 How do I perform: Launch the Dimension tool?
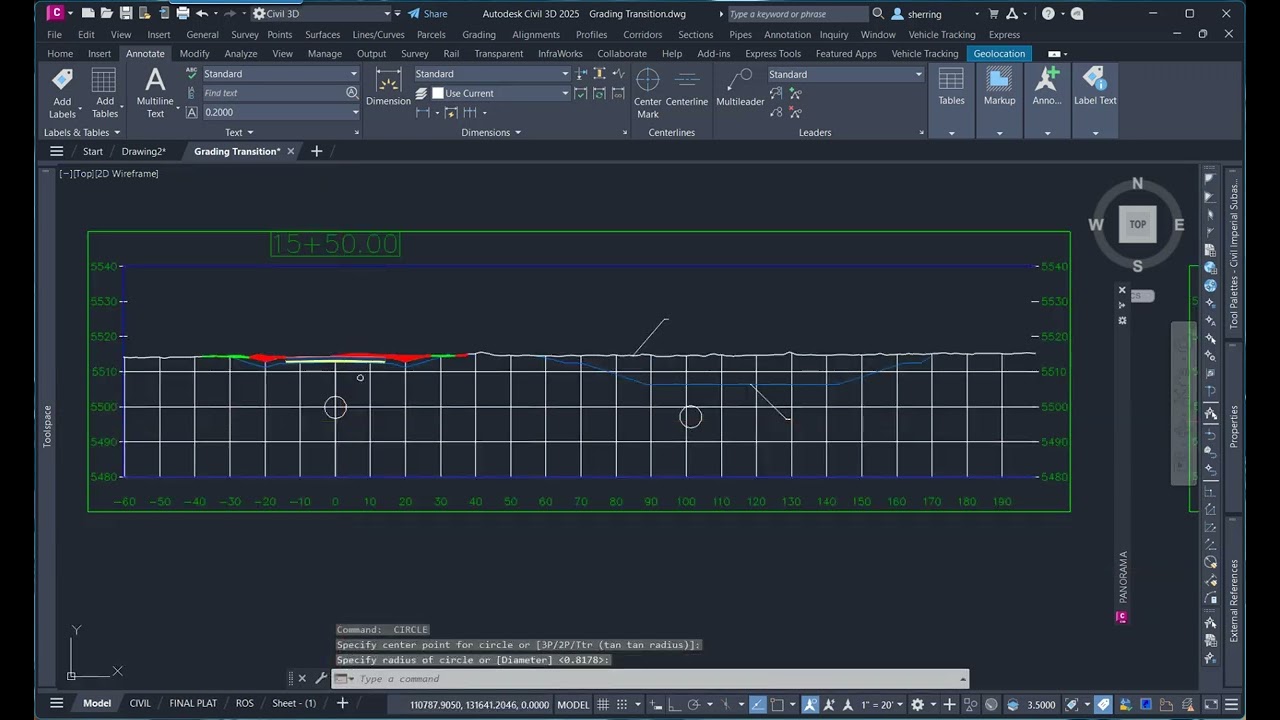click(388, 87)
